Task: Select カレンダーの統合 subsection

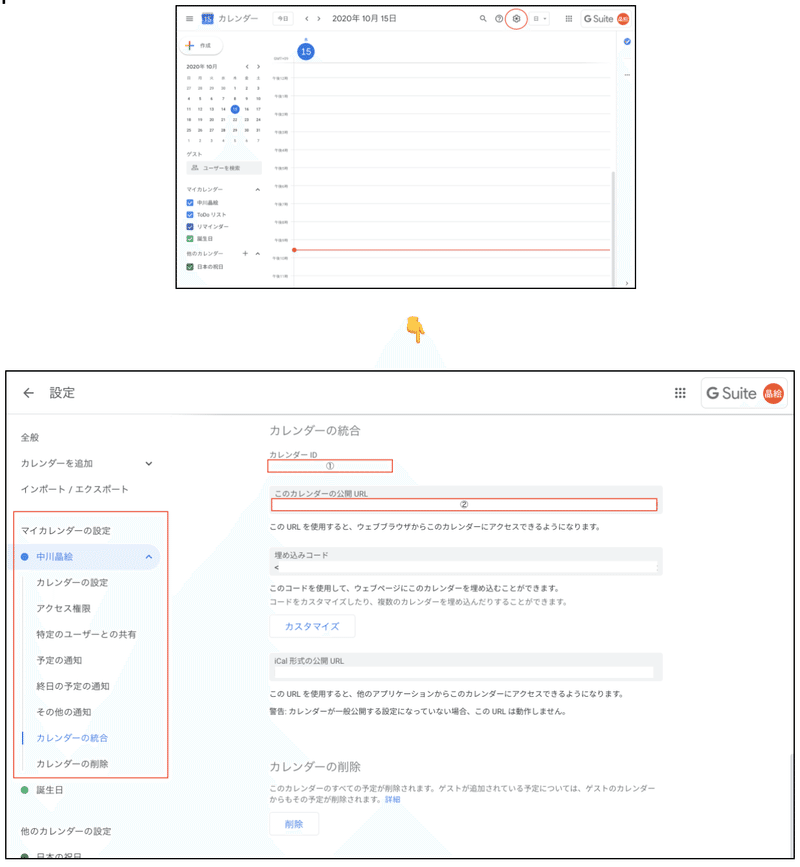Action: coord(72,738)
